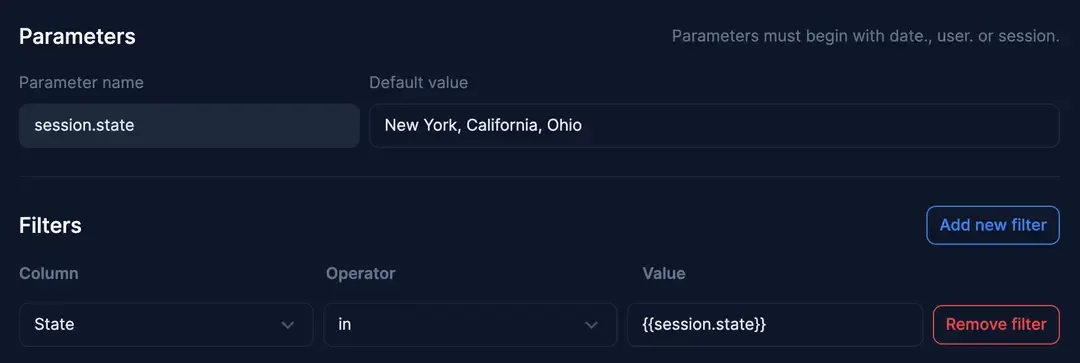Click the Value header label
This screenshot has height=363, width=1080.
[664, 273]
